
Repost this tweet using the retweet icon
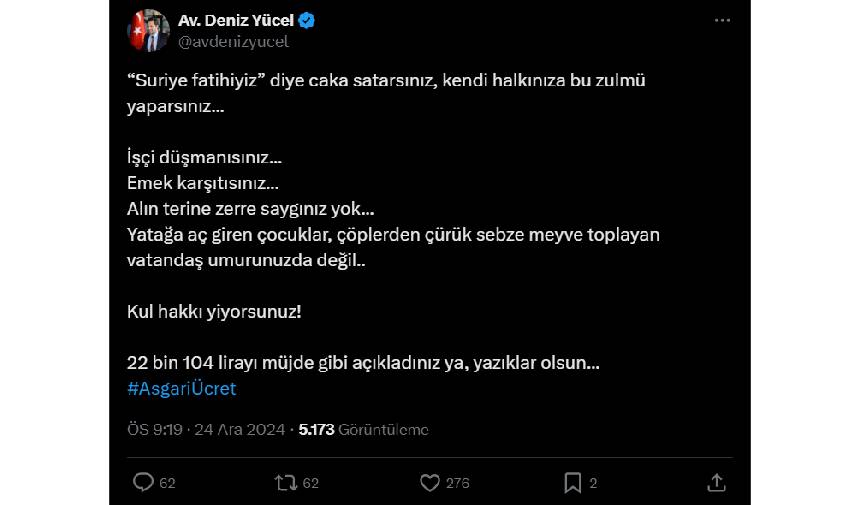286,483
